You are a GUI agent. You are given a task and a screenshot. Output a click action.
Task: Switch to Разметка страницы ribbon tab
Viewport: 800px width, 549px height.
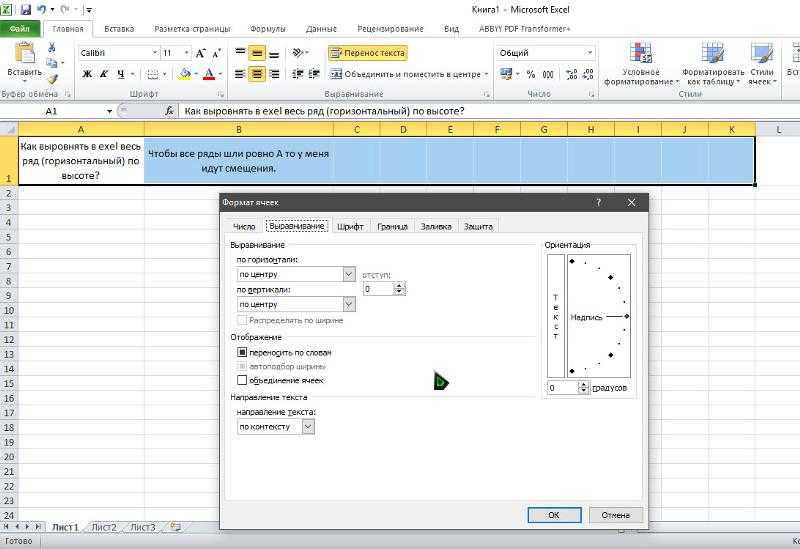point(192,29)
